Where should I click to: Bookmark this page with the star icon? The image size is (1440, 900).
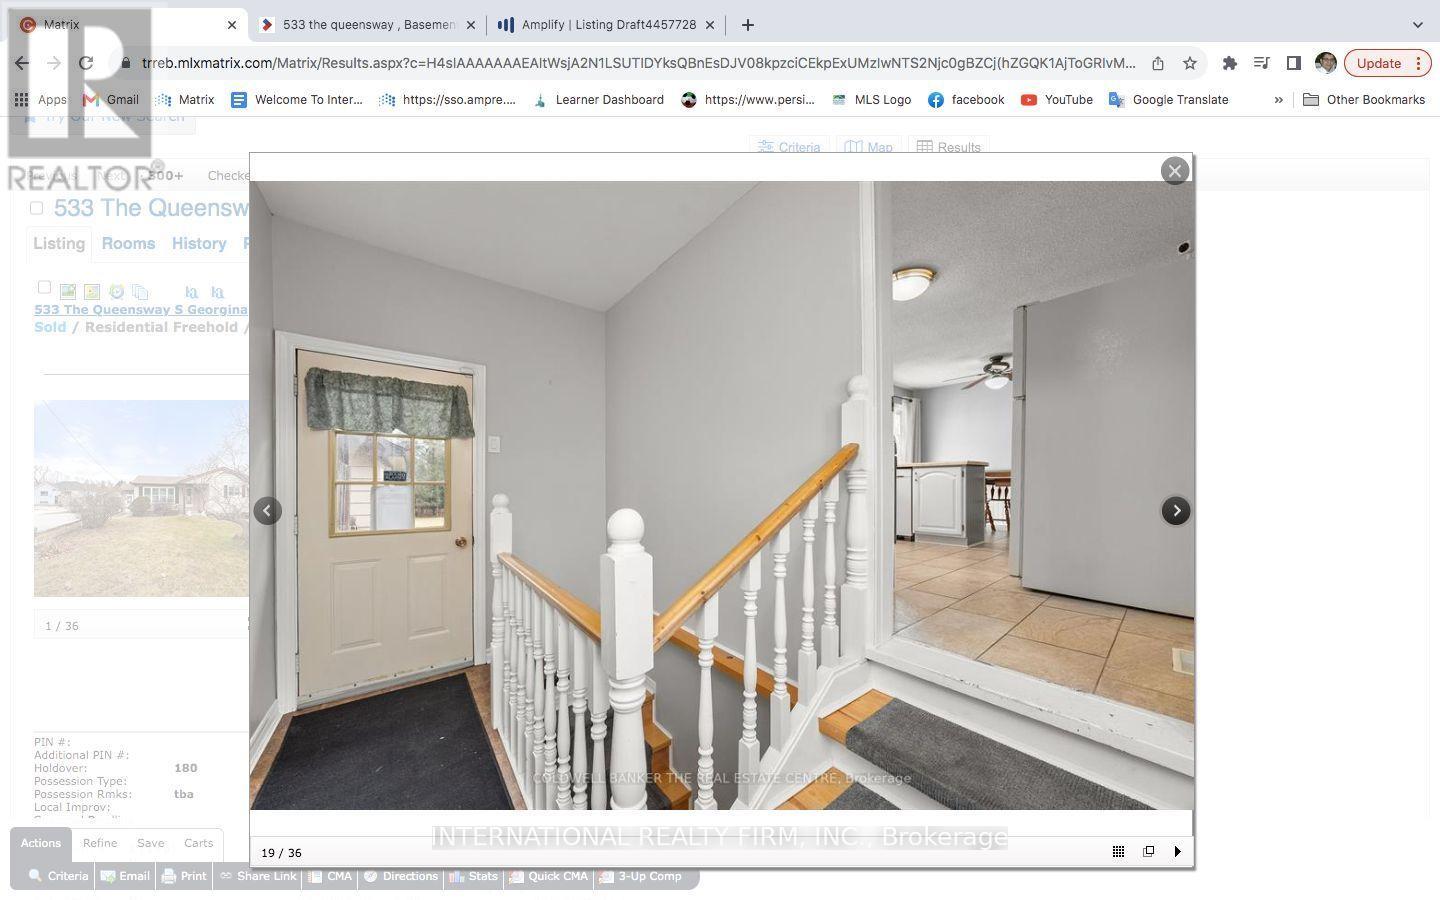[x=1190, y=63]
